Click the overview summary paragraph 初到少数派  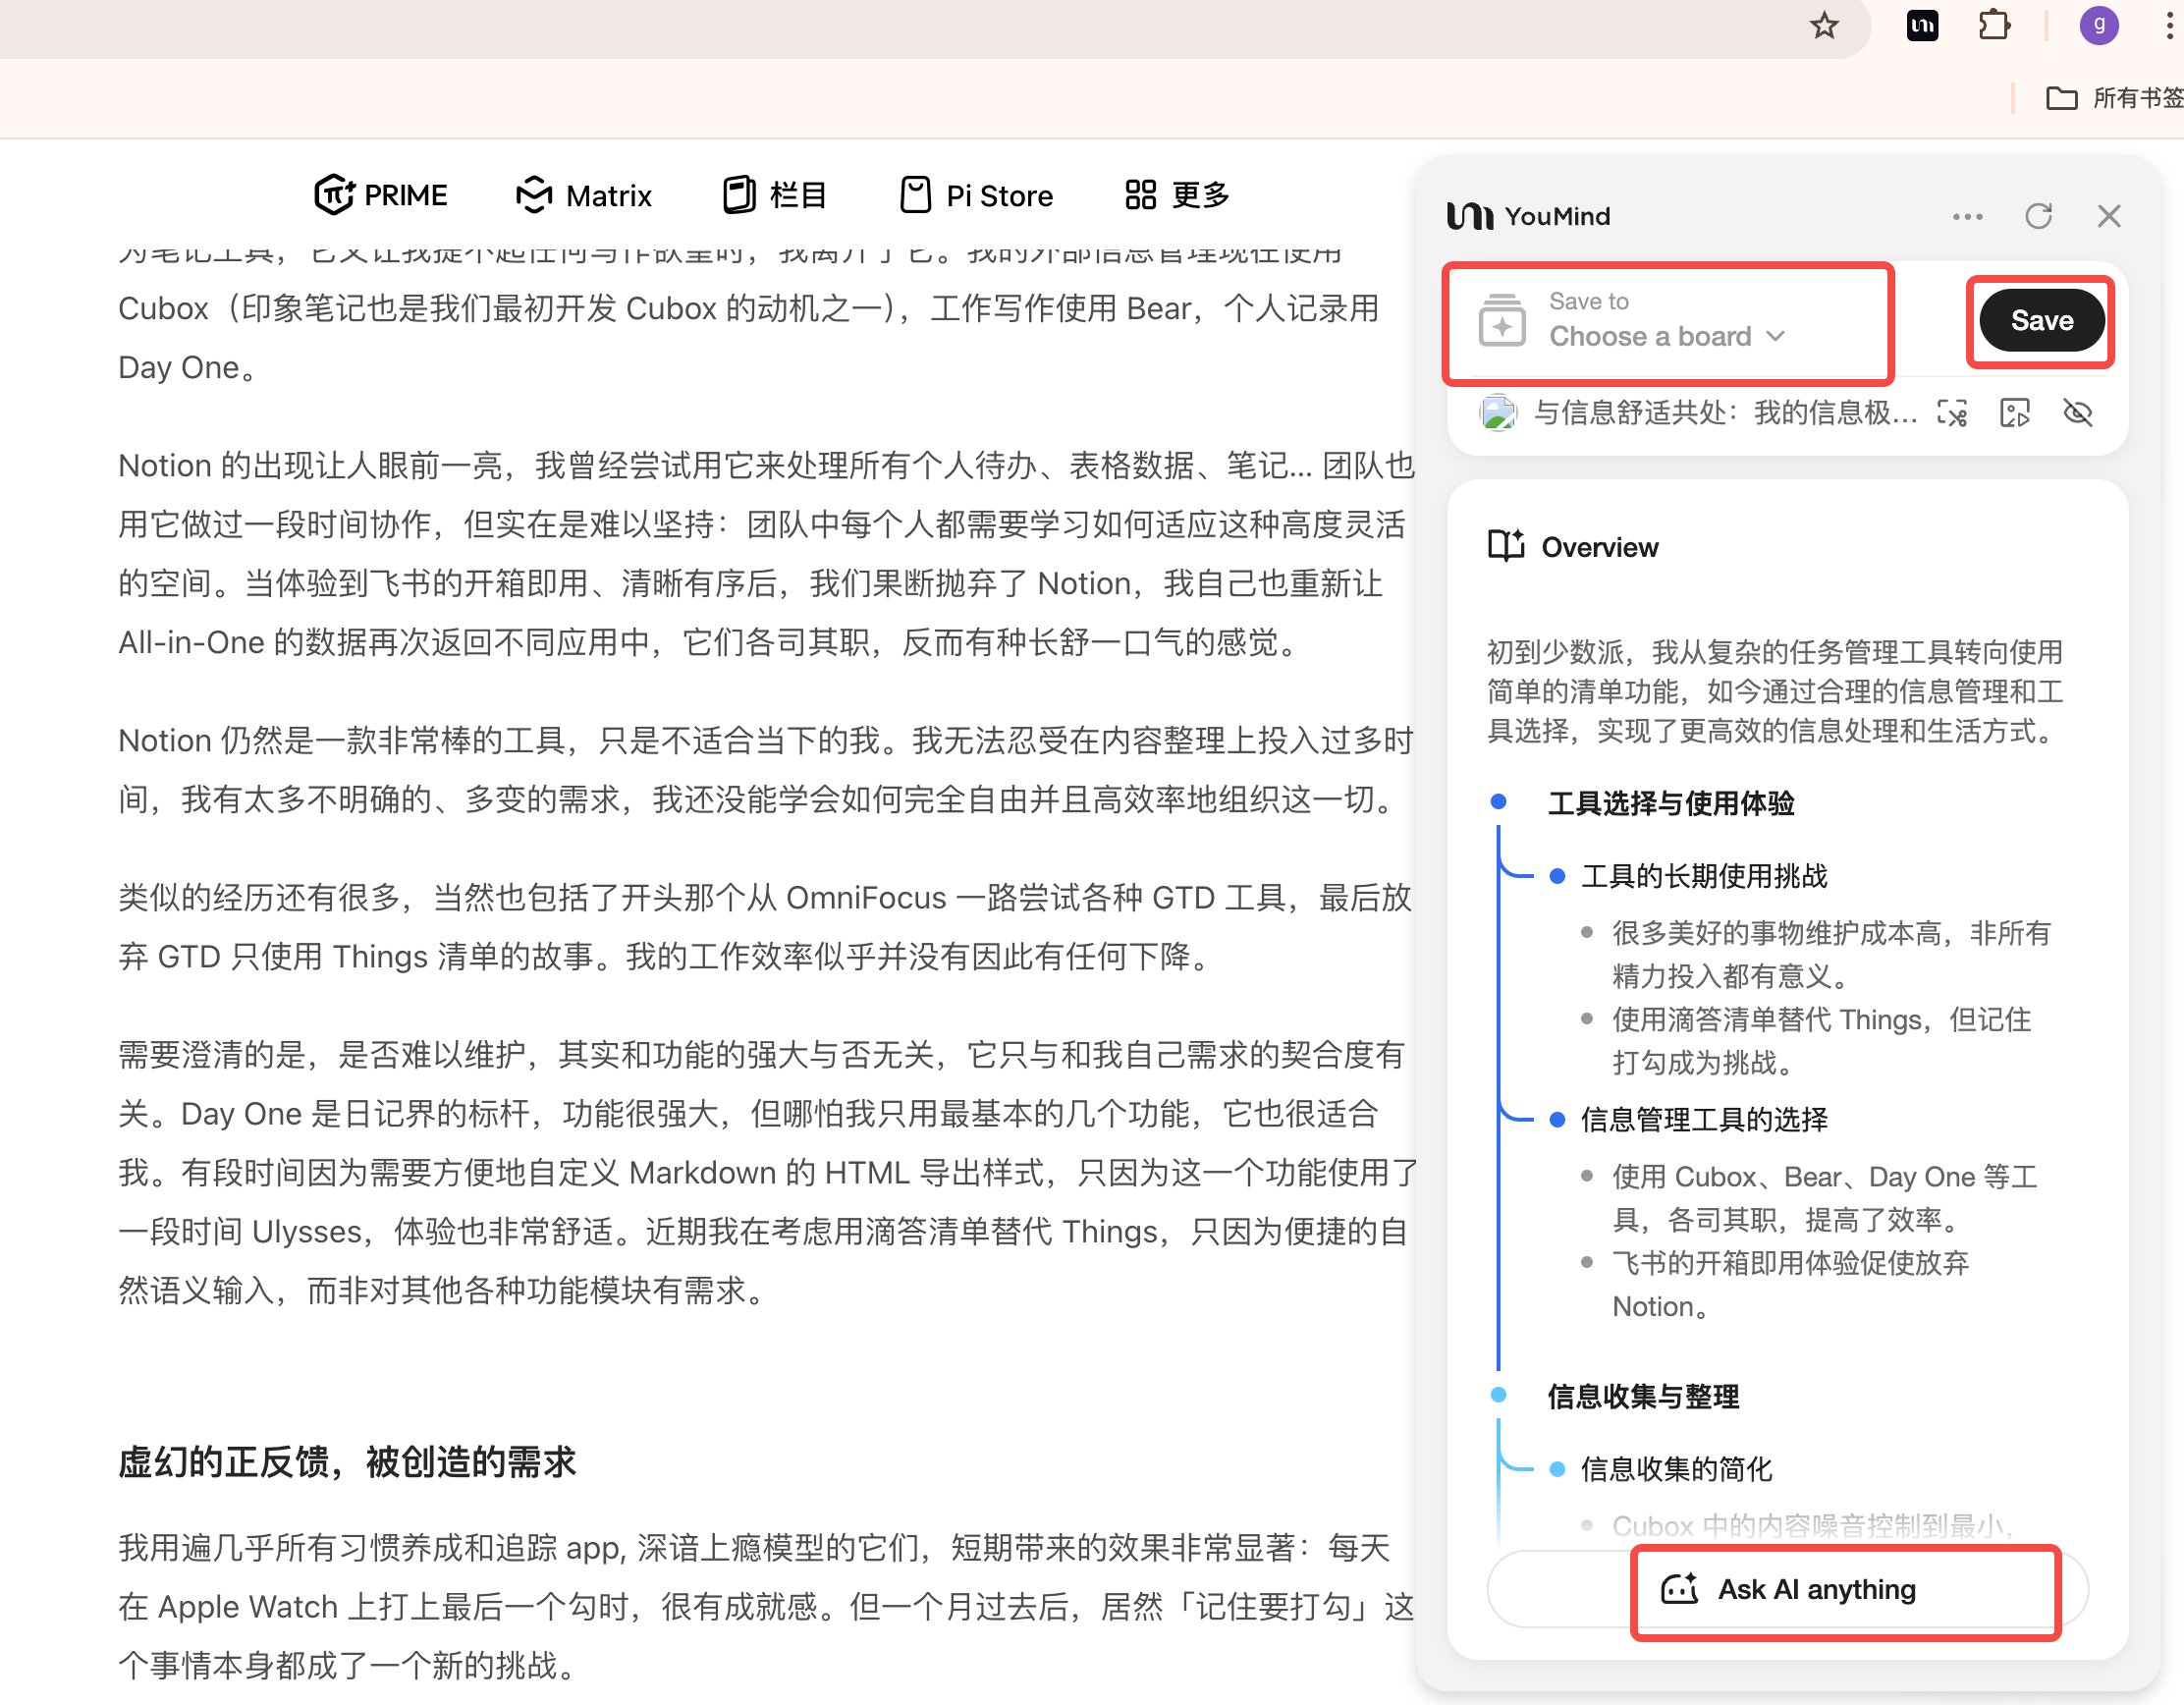(x=1774, y=691)
